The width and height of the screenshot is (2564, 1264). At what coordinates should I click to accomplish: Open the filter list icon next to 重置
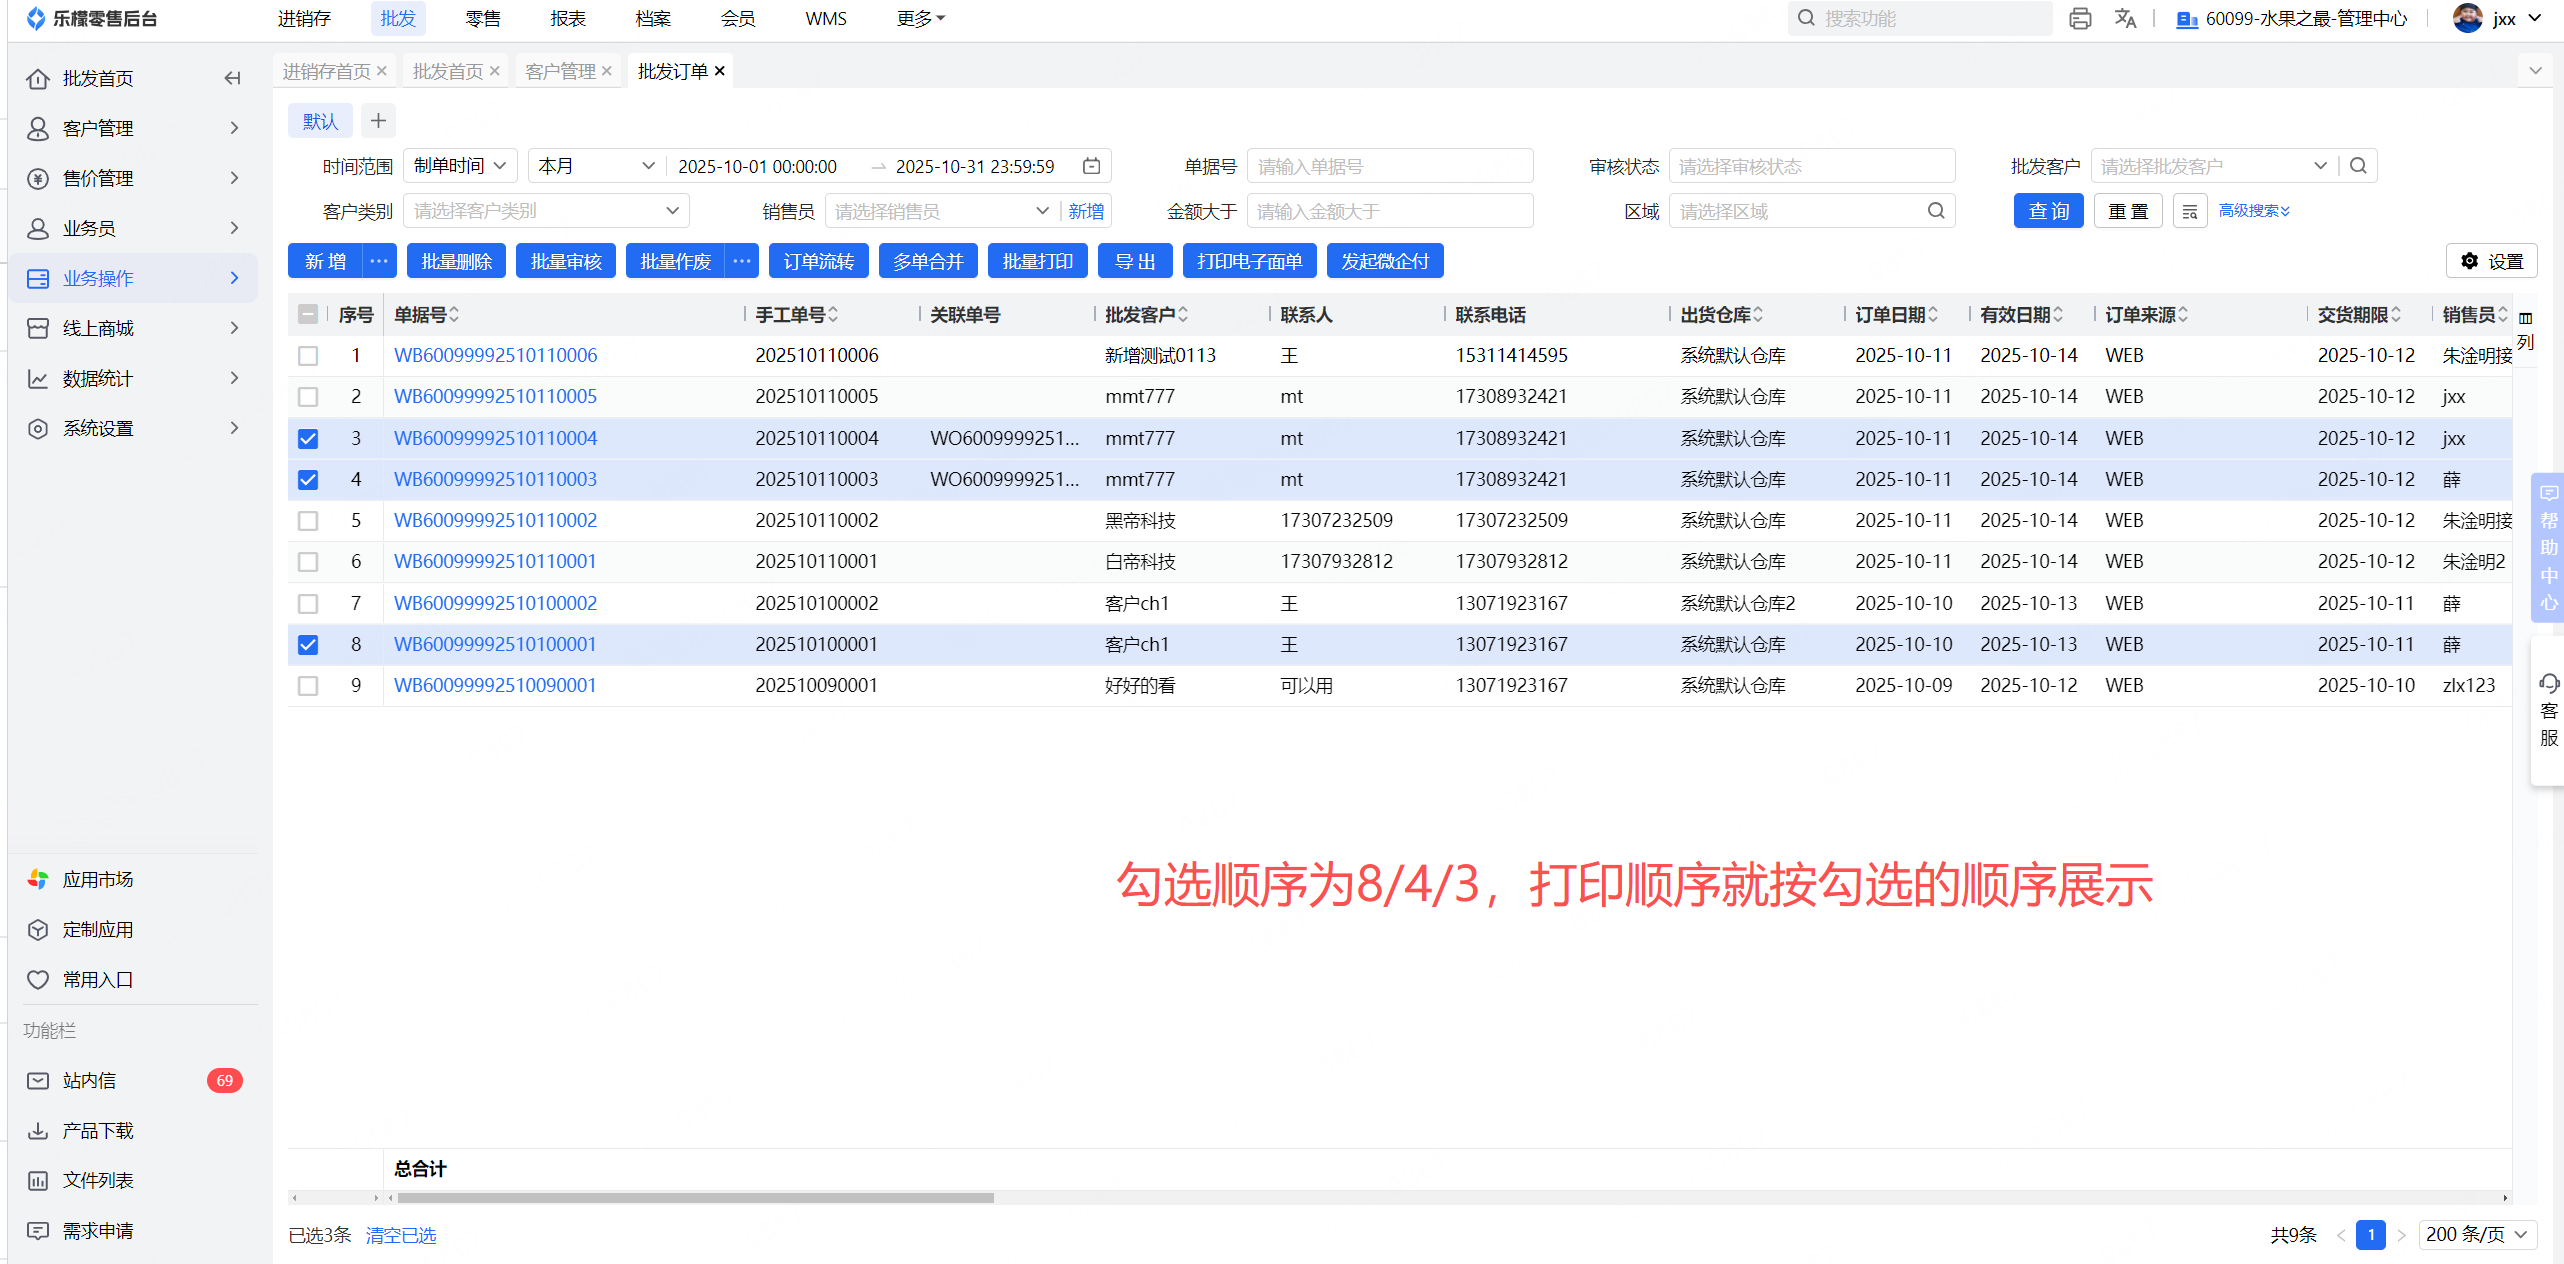[2189, 211]
